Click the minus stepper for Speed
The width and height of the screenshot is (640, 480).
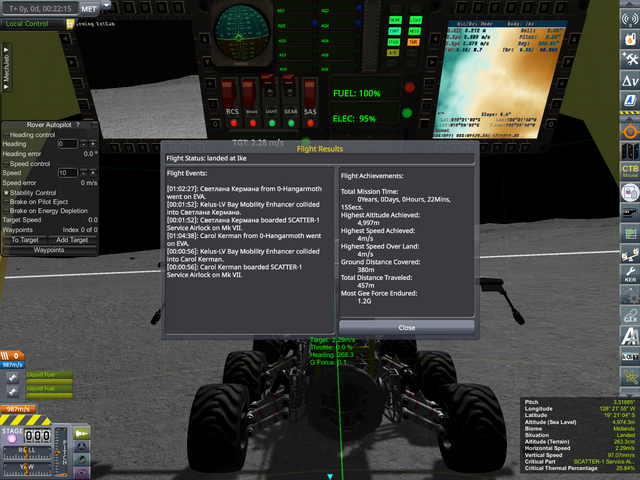(83, 173)
